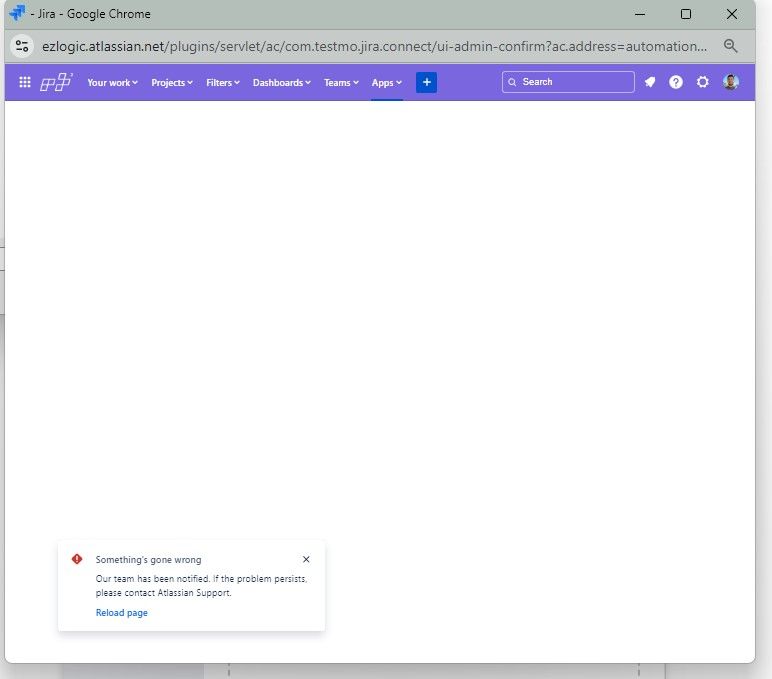Open the Your work dropdown

click(x=112, y=83)
